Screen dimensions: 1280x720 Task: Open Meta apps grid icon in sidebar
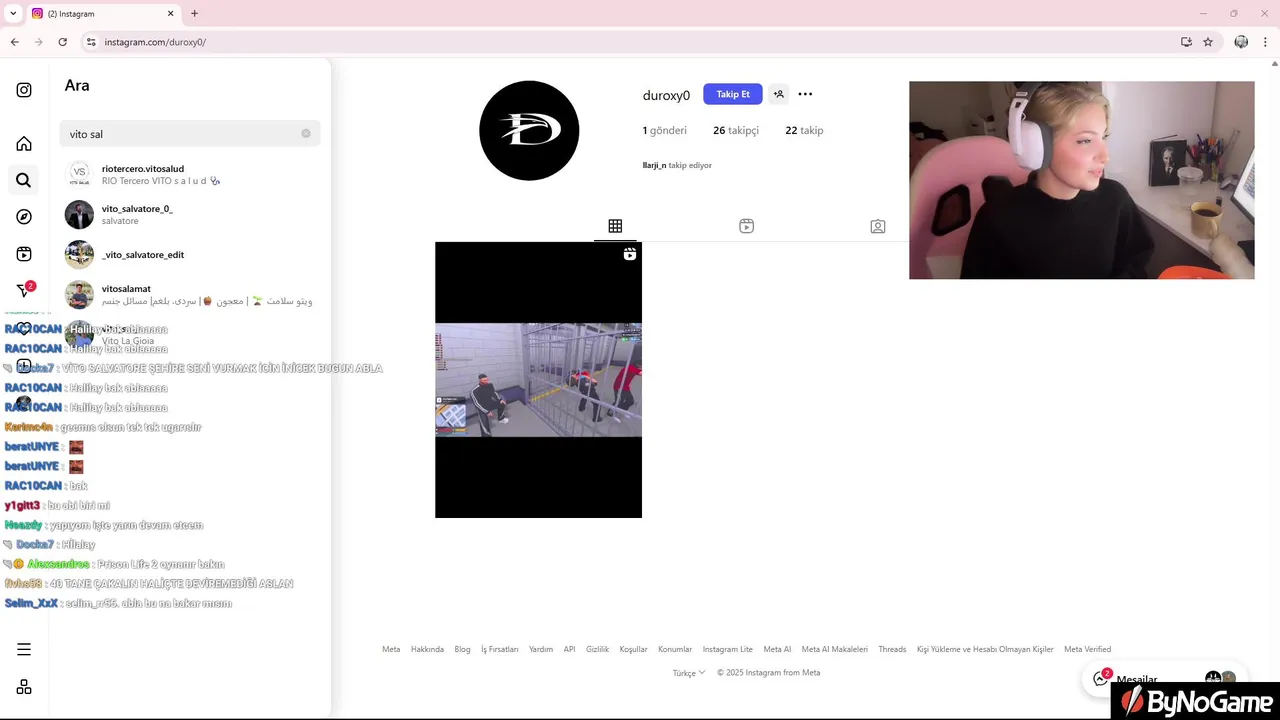tap(24, 687)
